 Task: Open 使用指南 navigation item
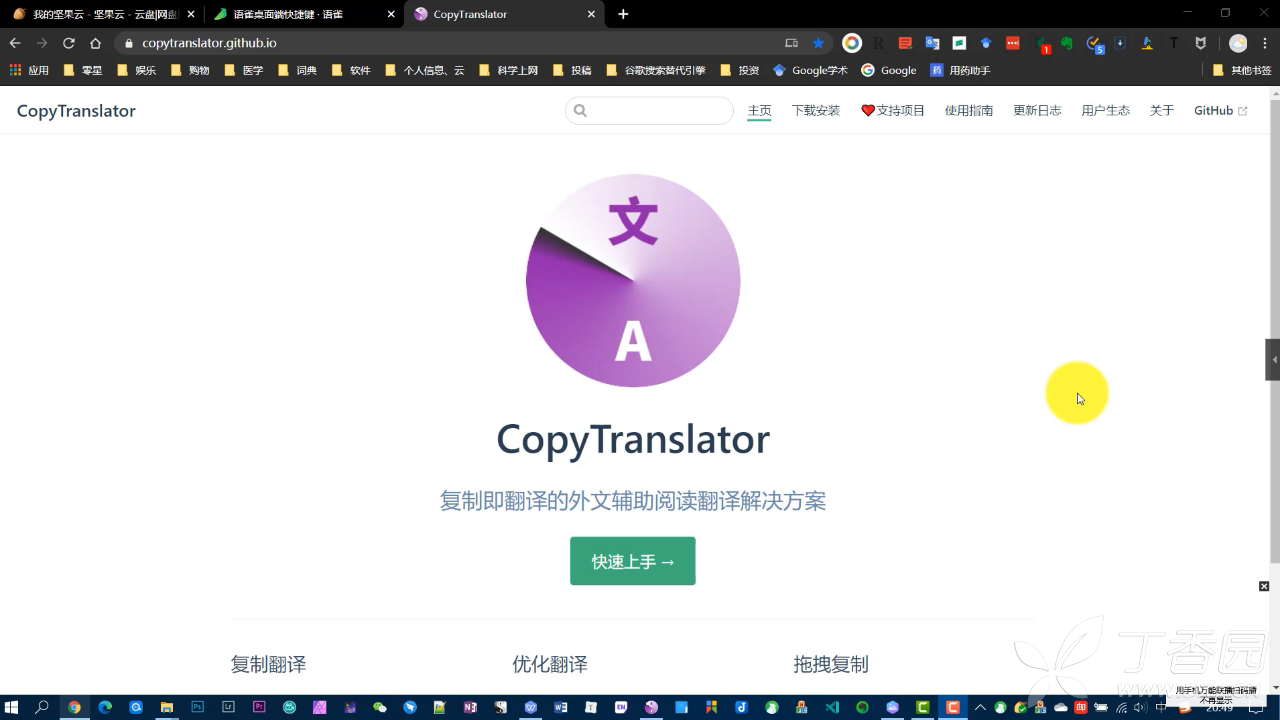click(x=969, y=111)
